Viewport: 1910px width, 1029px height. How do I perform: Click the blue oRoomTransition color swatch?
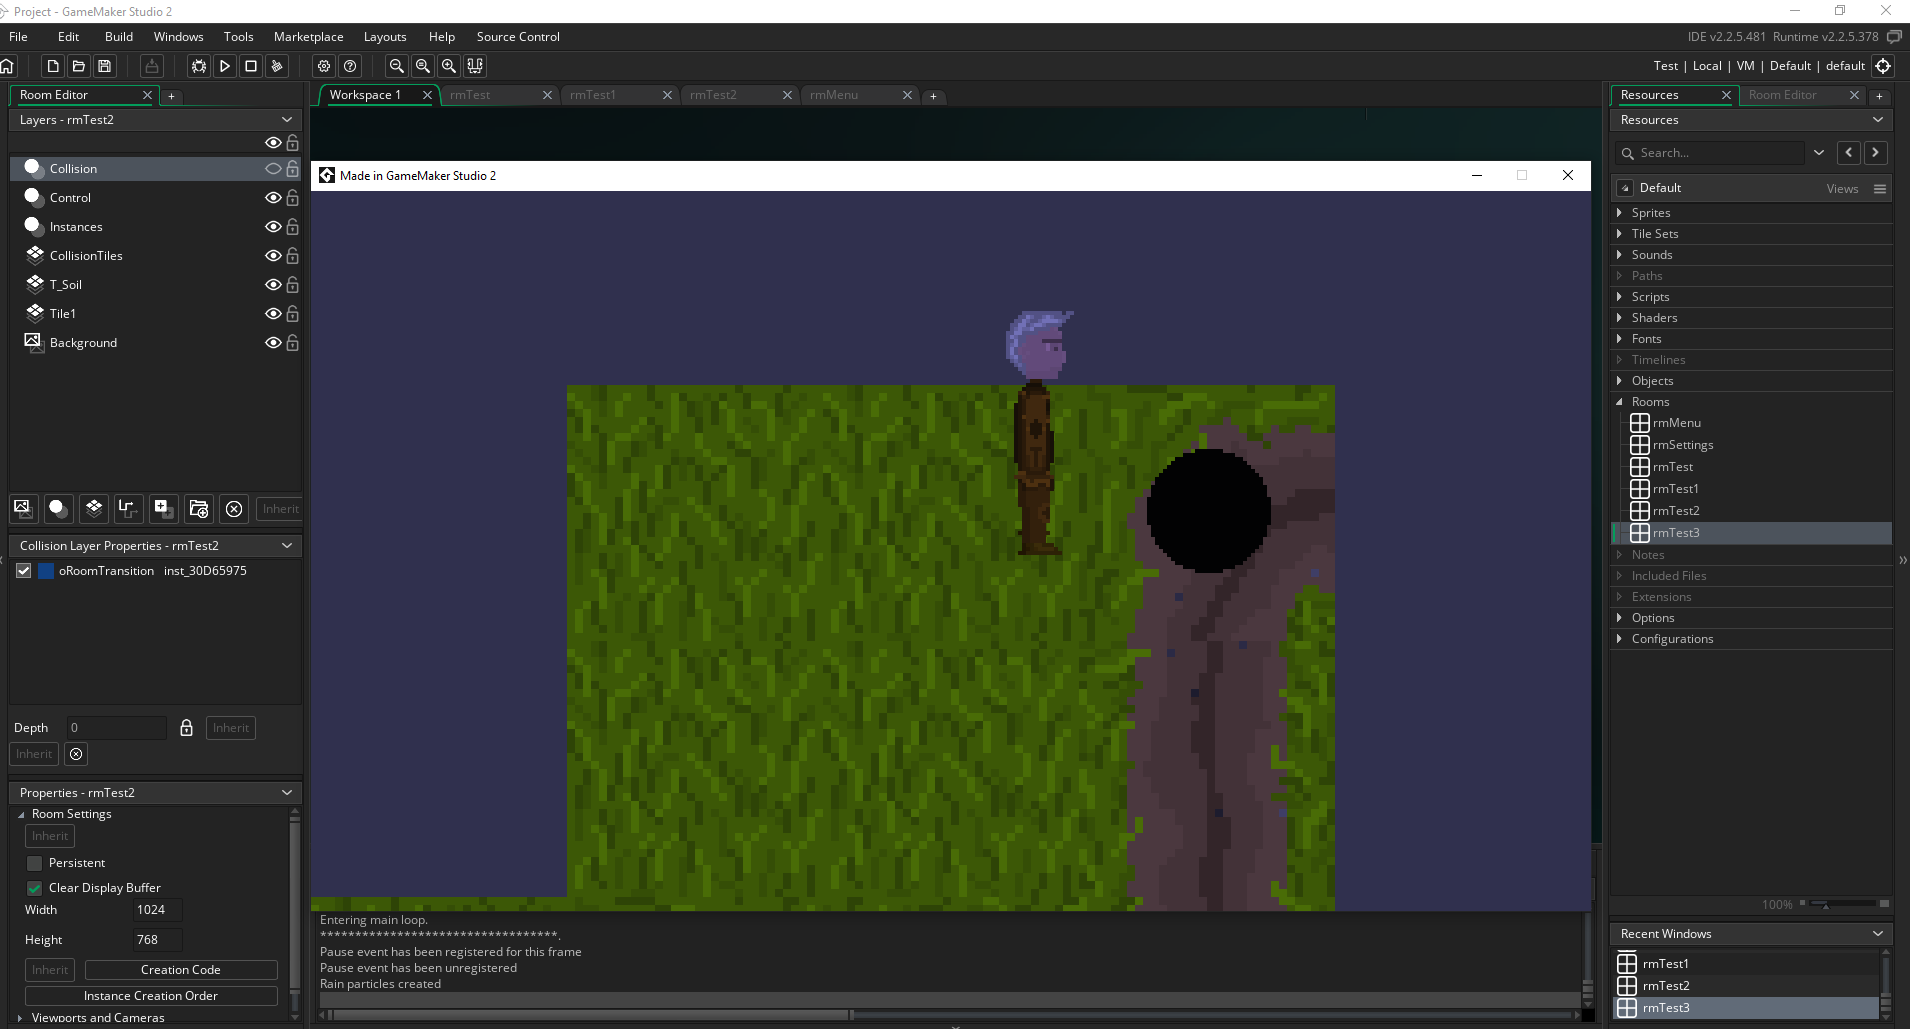tap(46, 571)
